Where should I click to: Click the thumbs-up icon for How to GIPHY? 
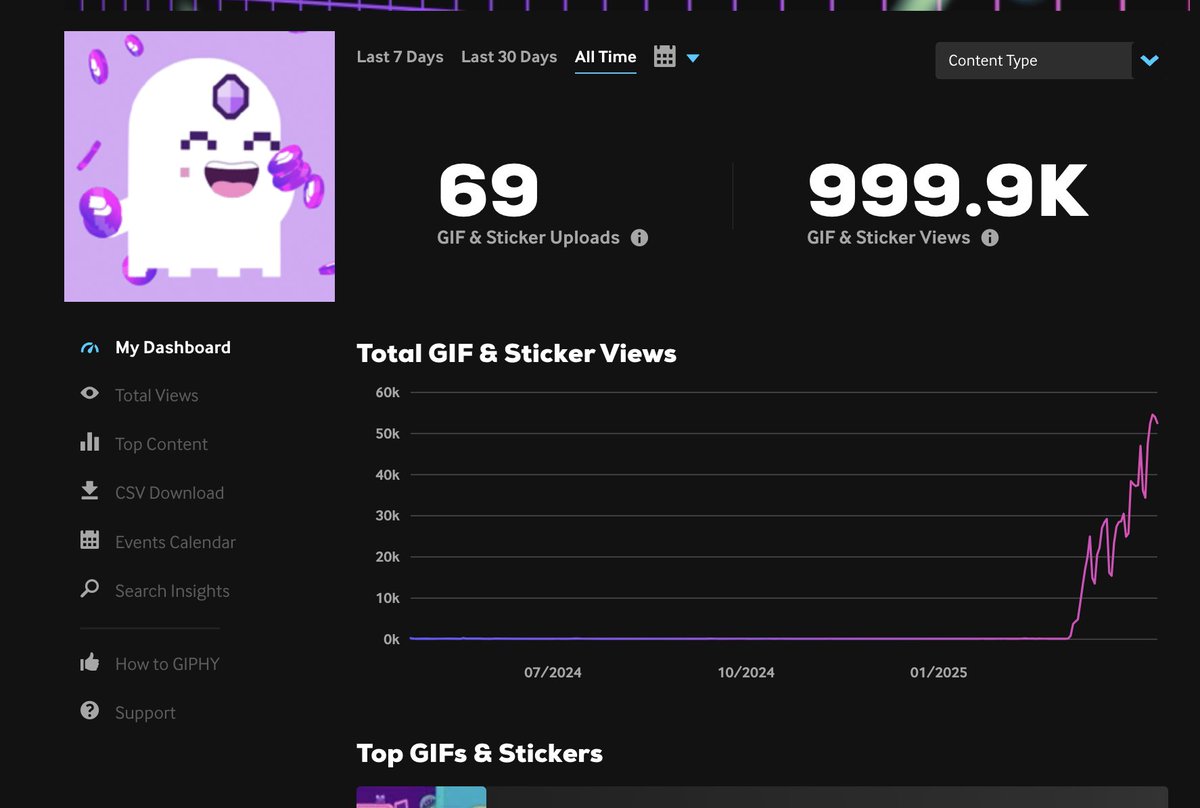(x=90, y=662)
